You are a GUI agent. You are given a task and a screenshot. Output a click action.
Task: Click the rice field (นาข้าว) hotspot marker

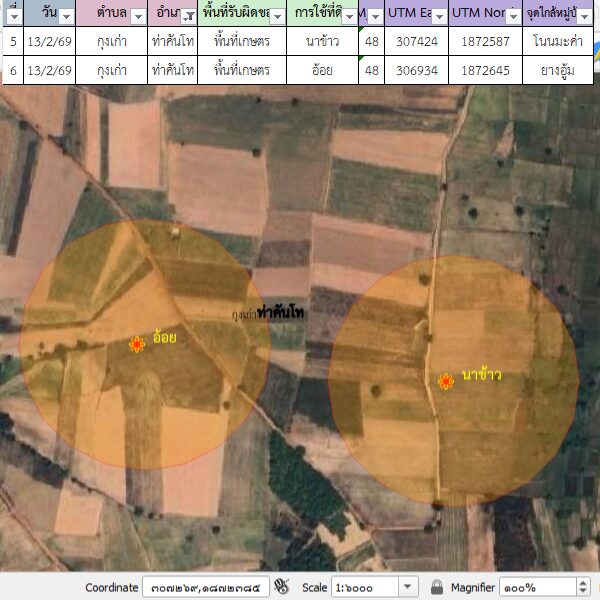click(x=445, y=381)
